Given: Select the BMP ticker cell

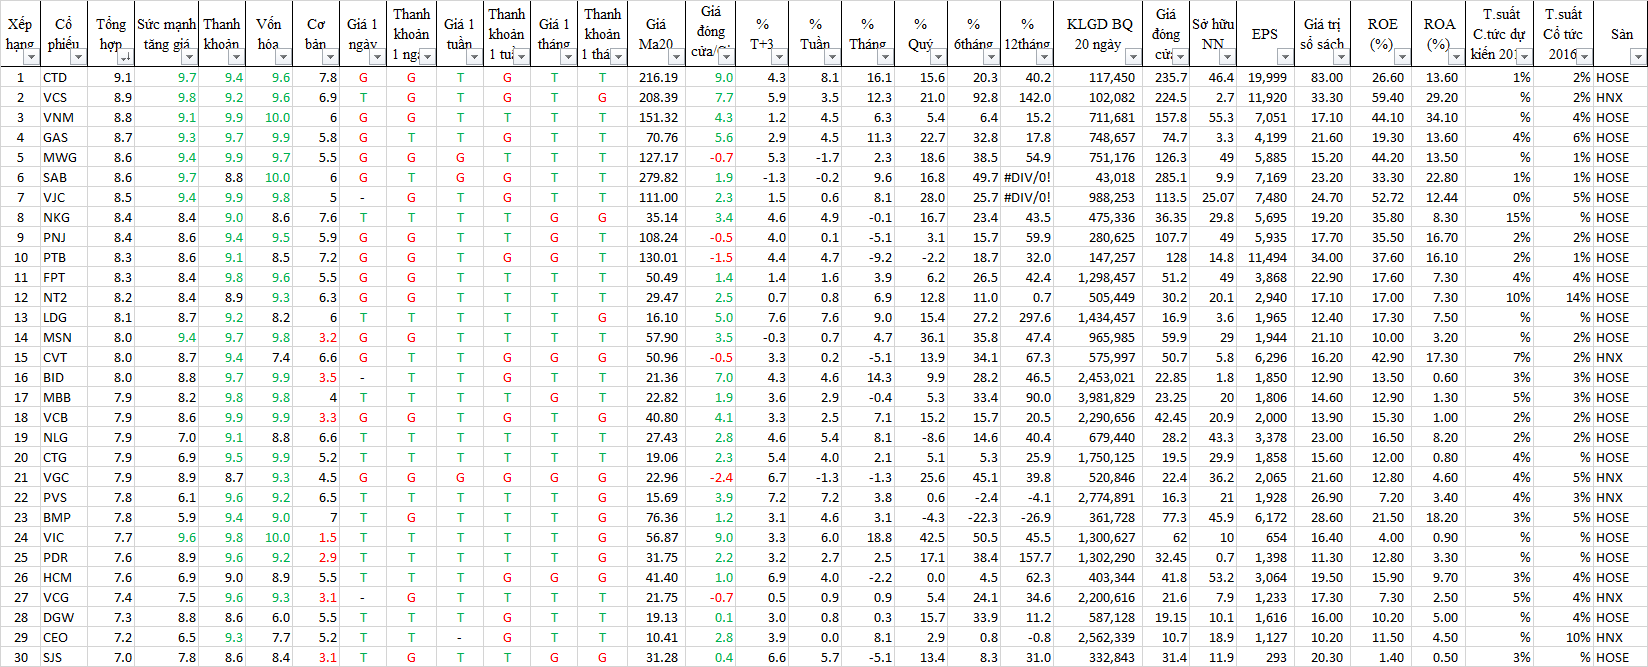Looking at the screenshot, I should [x=65, y=517].
